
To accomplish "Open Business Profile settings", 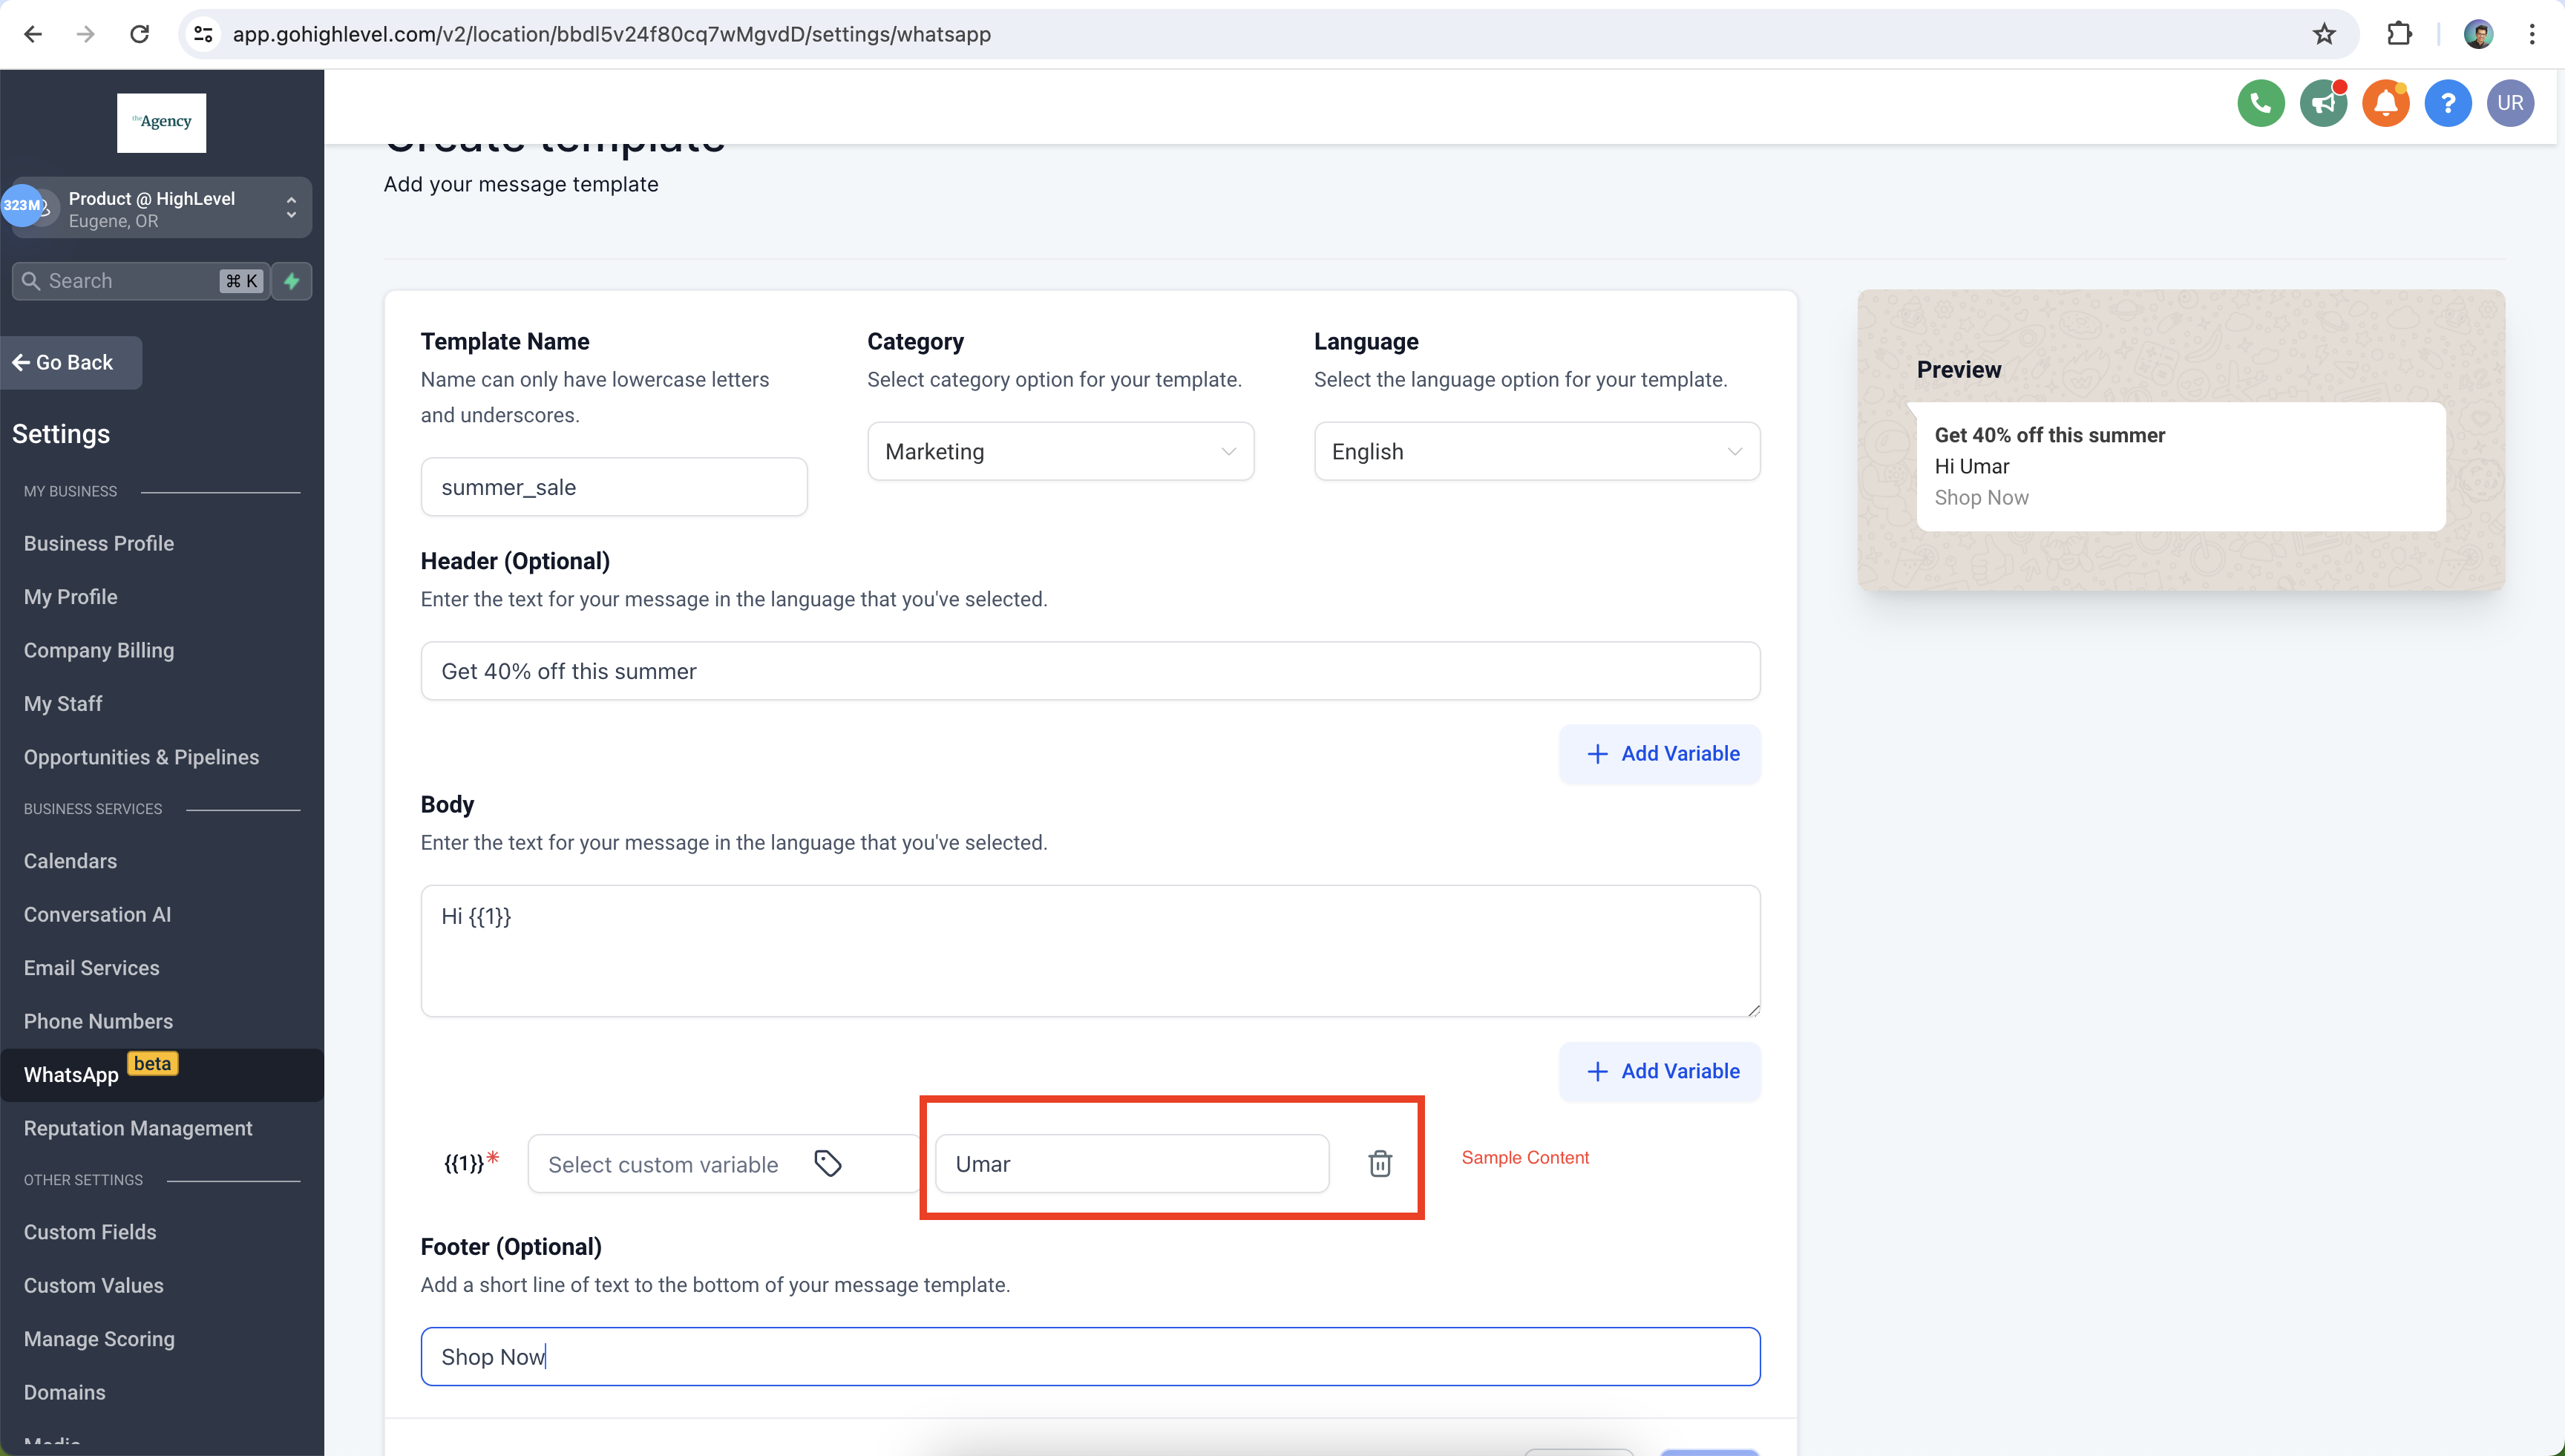I will tap(99, 543).
